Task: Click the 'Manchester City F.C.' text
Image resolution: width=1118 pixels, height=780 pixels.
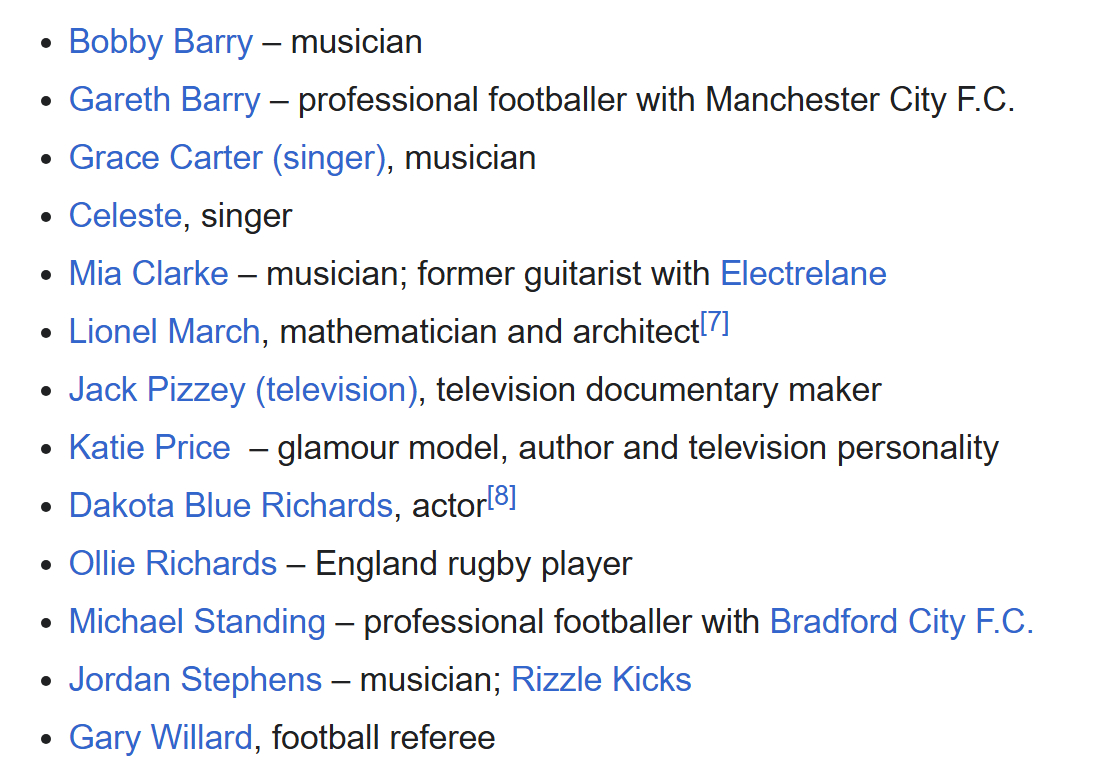Action: [860, 100]
